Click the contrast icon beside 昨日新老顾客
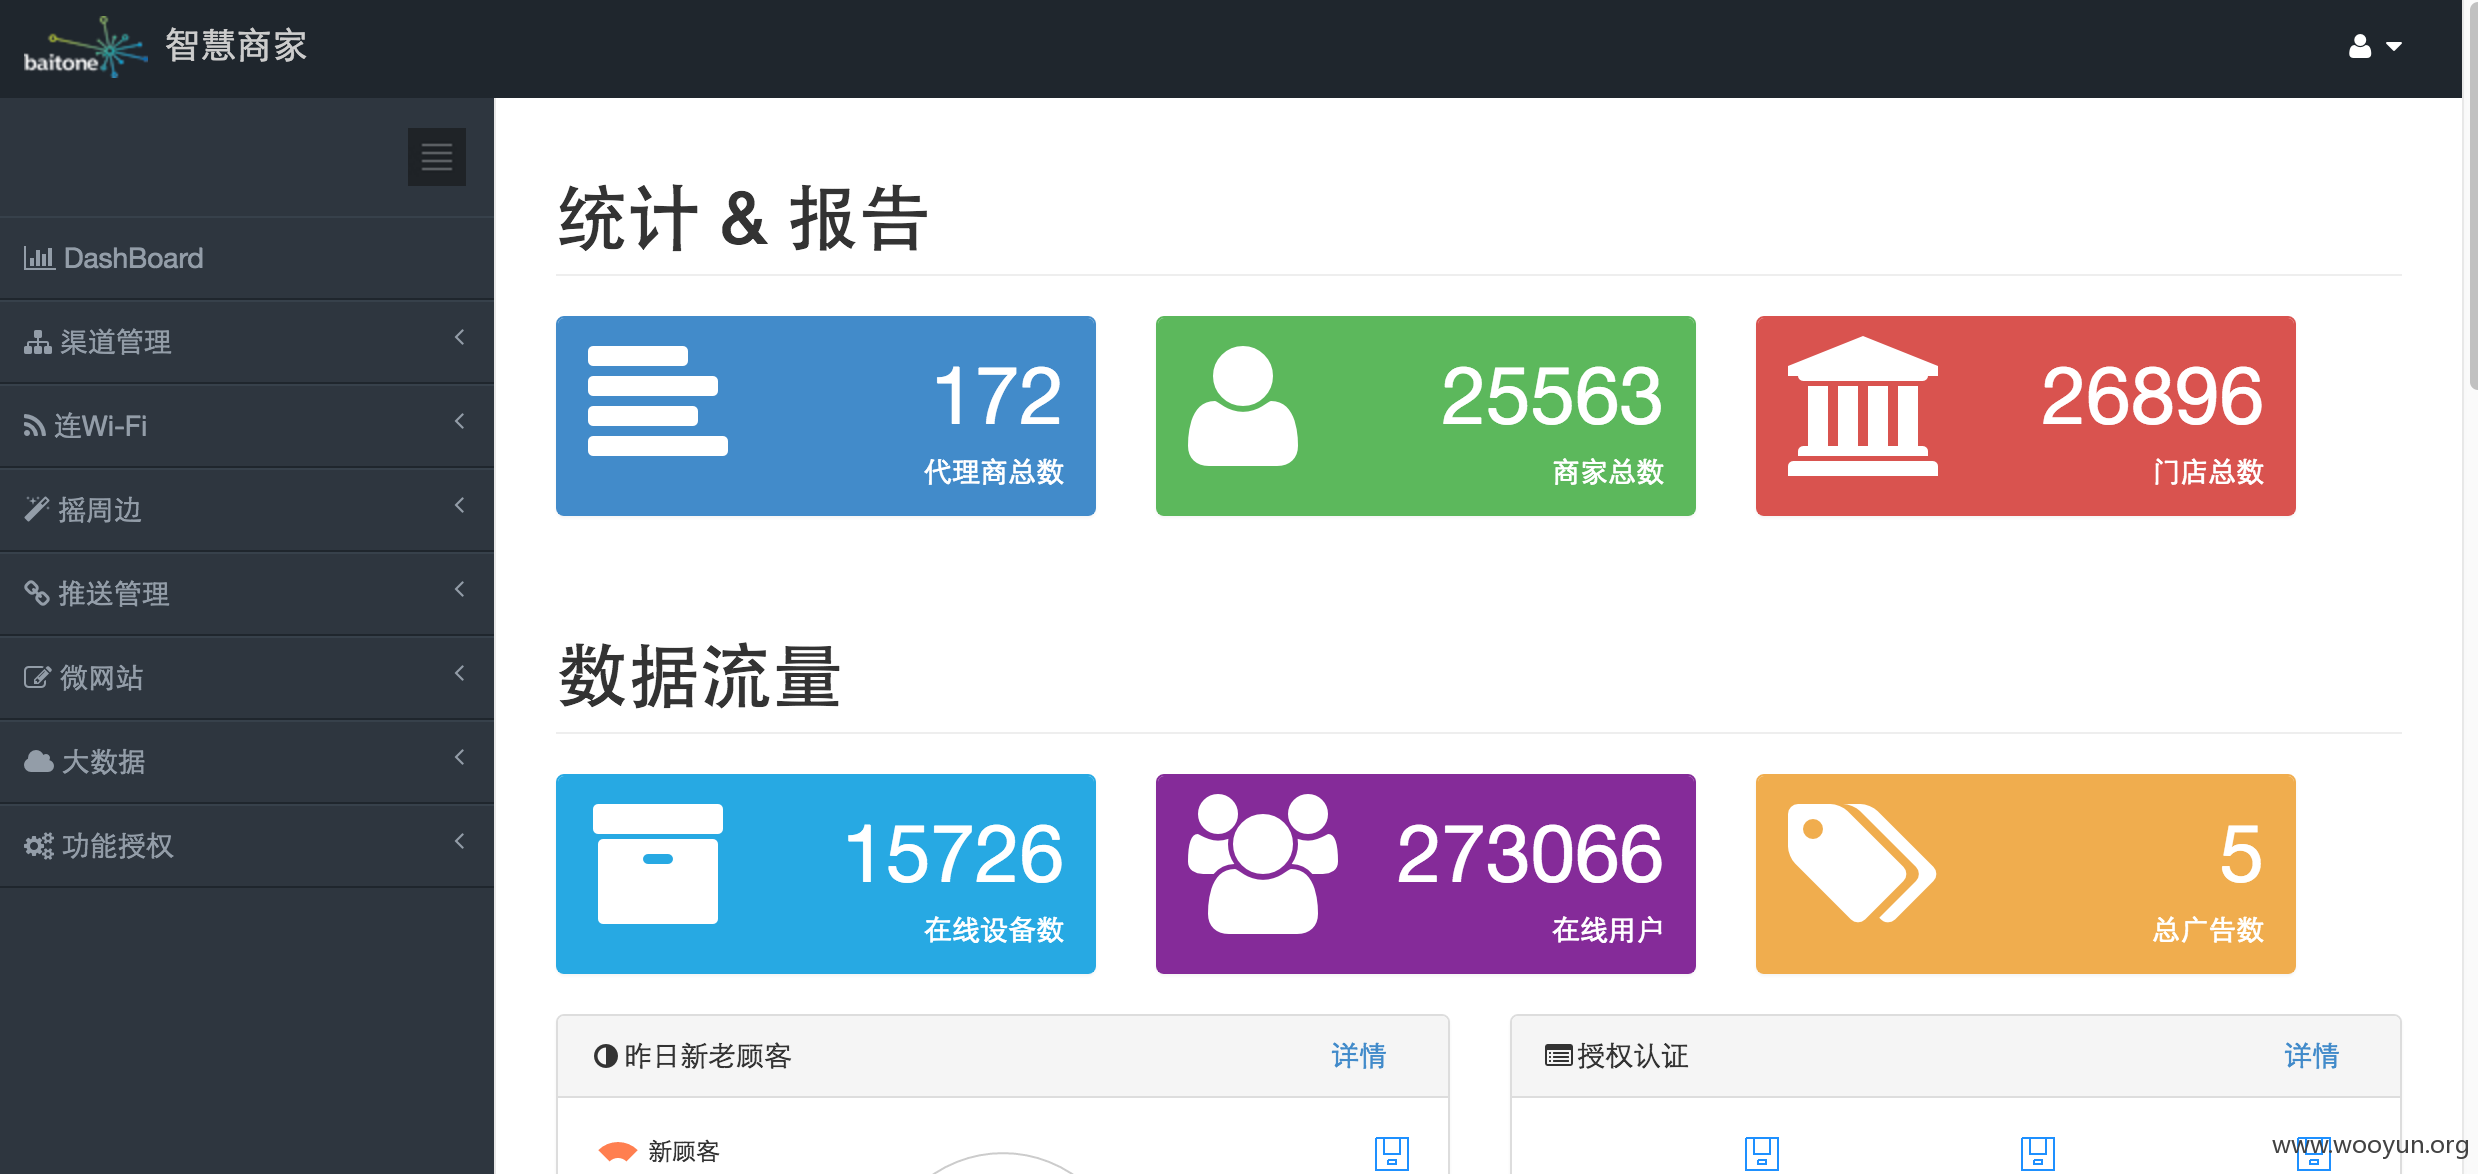The width and height of the screenshot is (2478, 1174). point(606,1056)
